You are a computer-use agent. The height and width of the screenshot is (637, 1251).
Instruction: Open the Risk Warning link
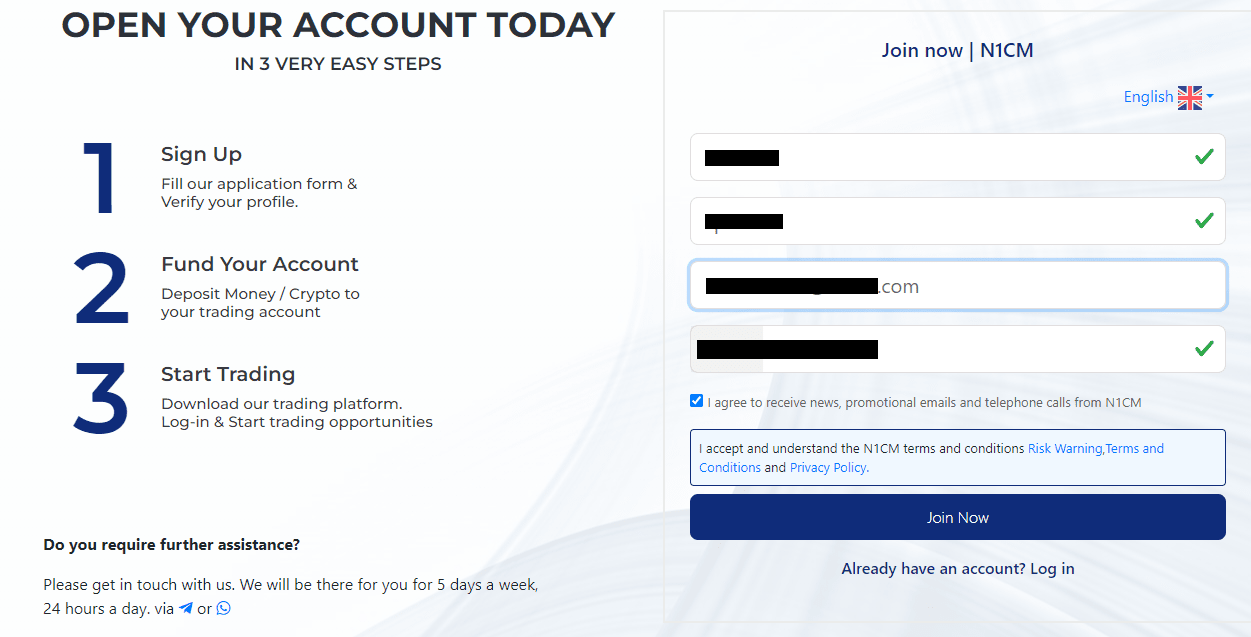[x=1065, y=449]
